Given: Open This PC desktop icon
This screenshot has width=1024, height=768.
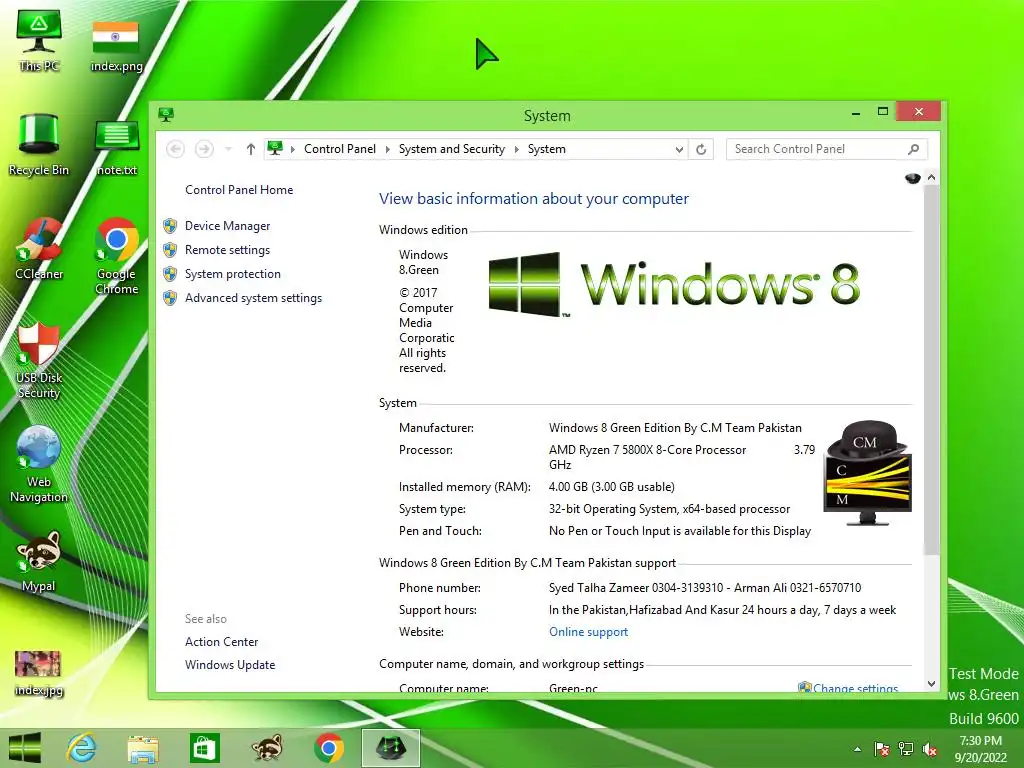Looking at the screenshot, I should pos(39,40).
